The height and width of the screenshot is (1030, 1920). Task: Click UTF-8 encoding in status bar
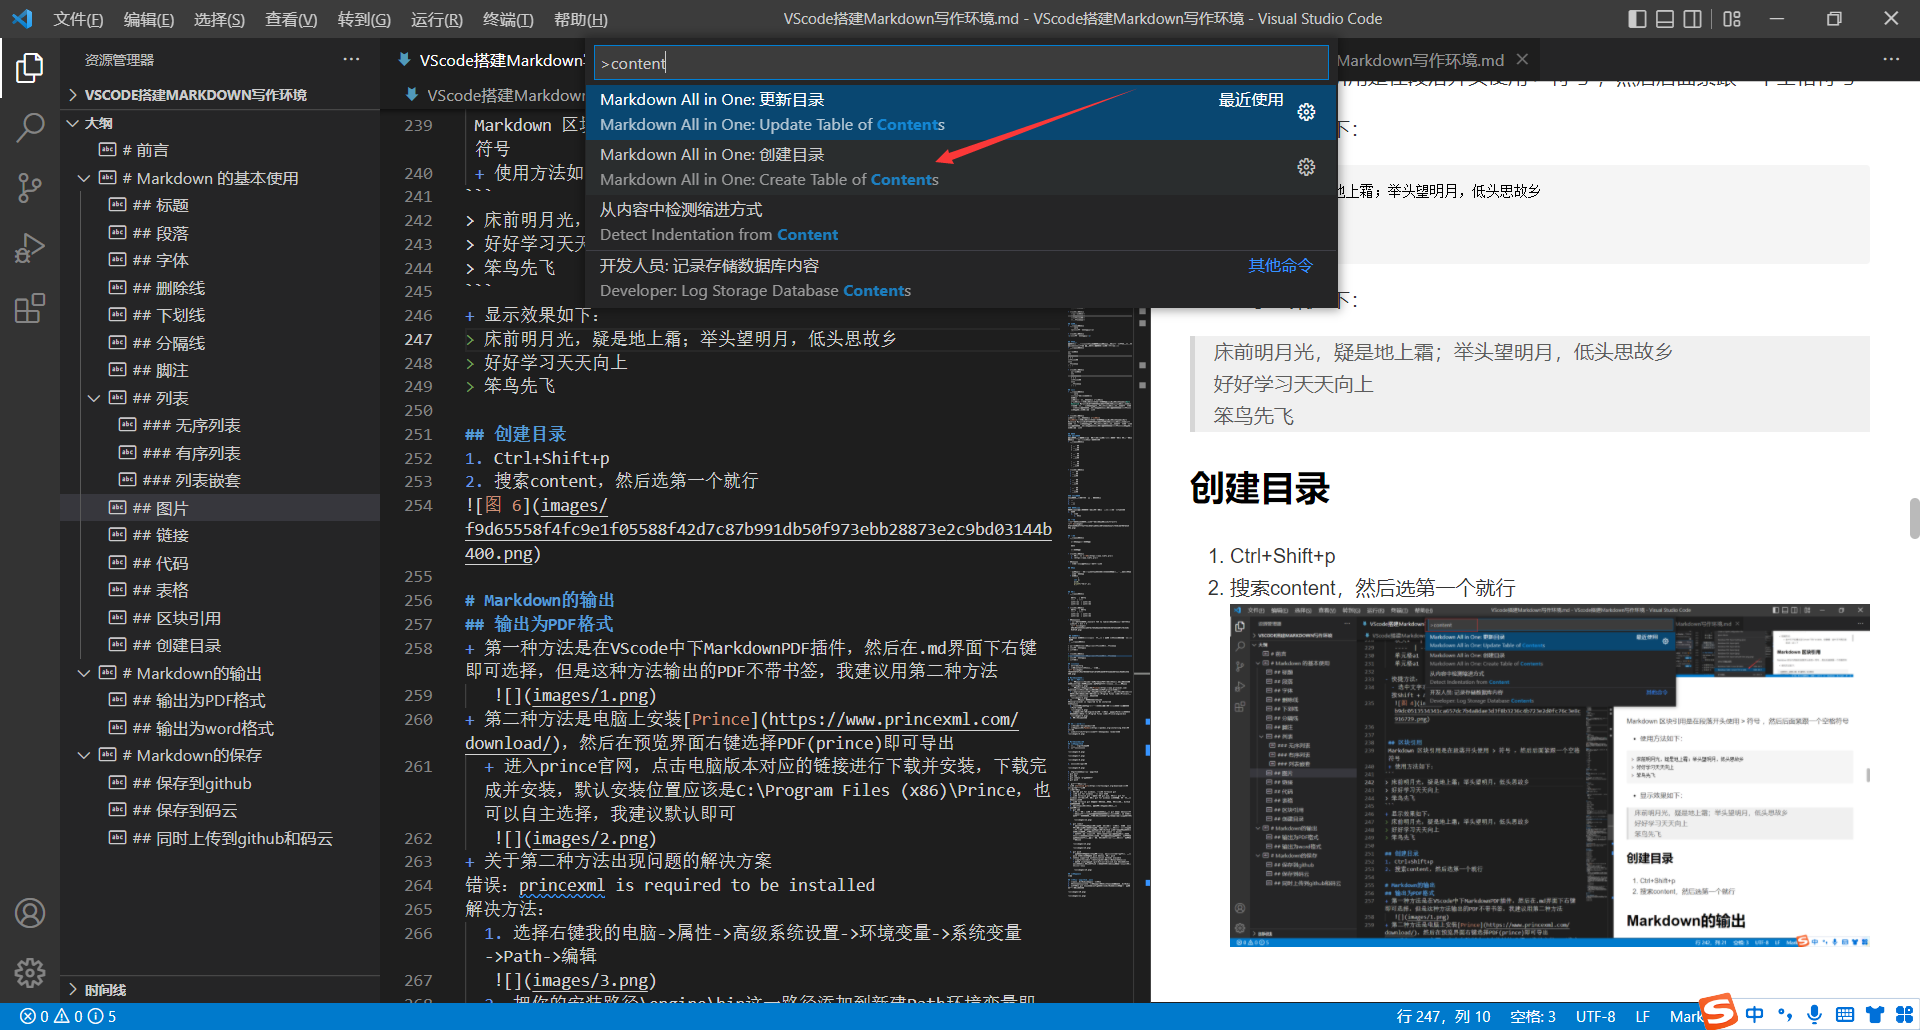point(1595,1016)
